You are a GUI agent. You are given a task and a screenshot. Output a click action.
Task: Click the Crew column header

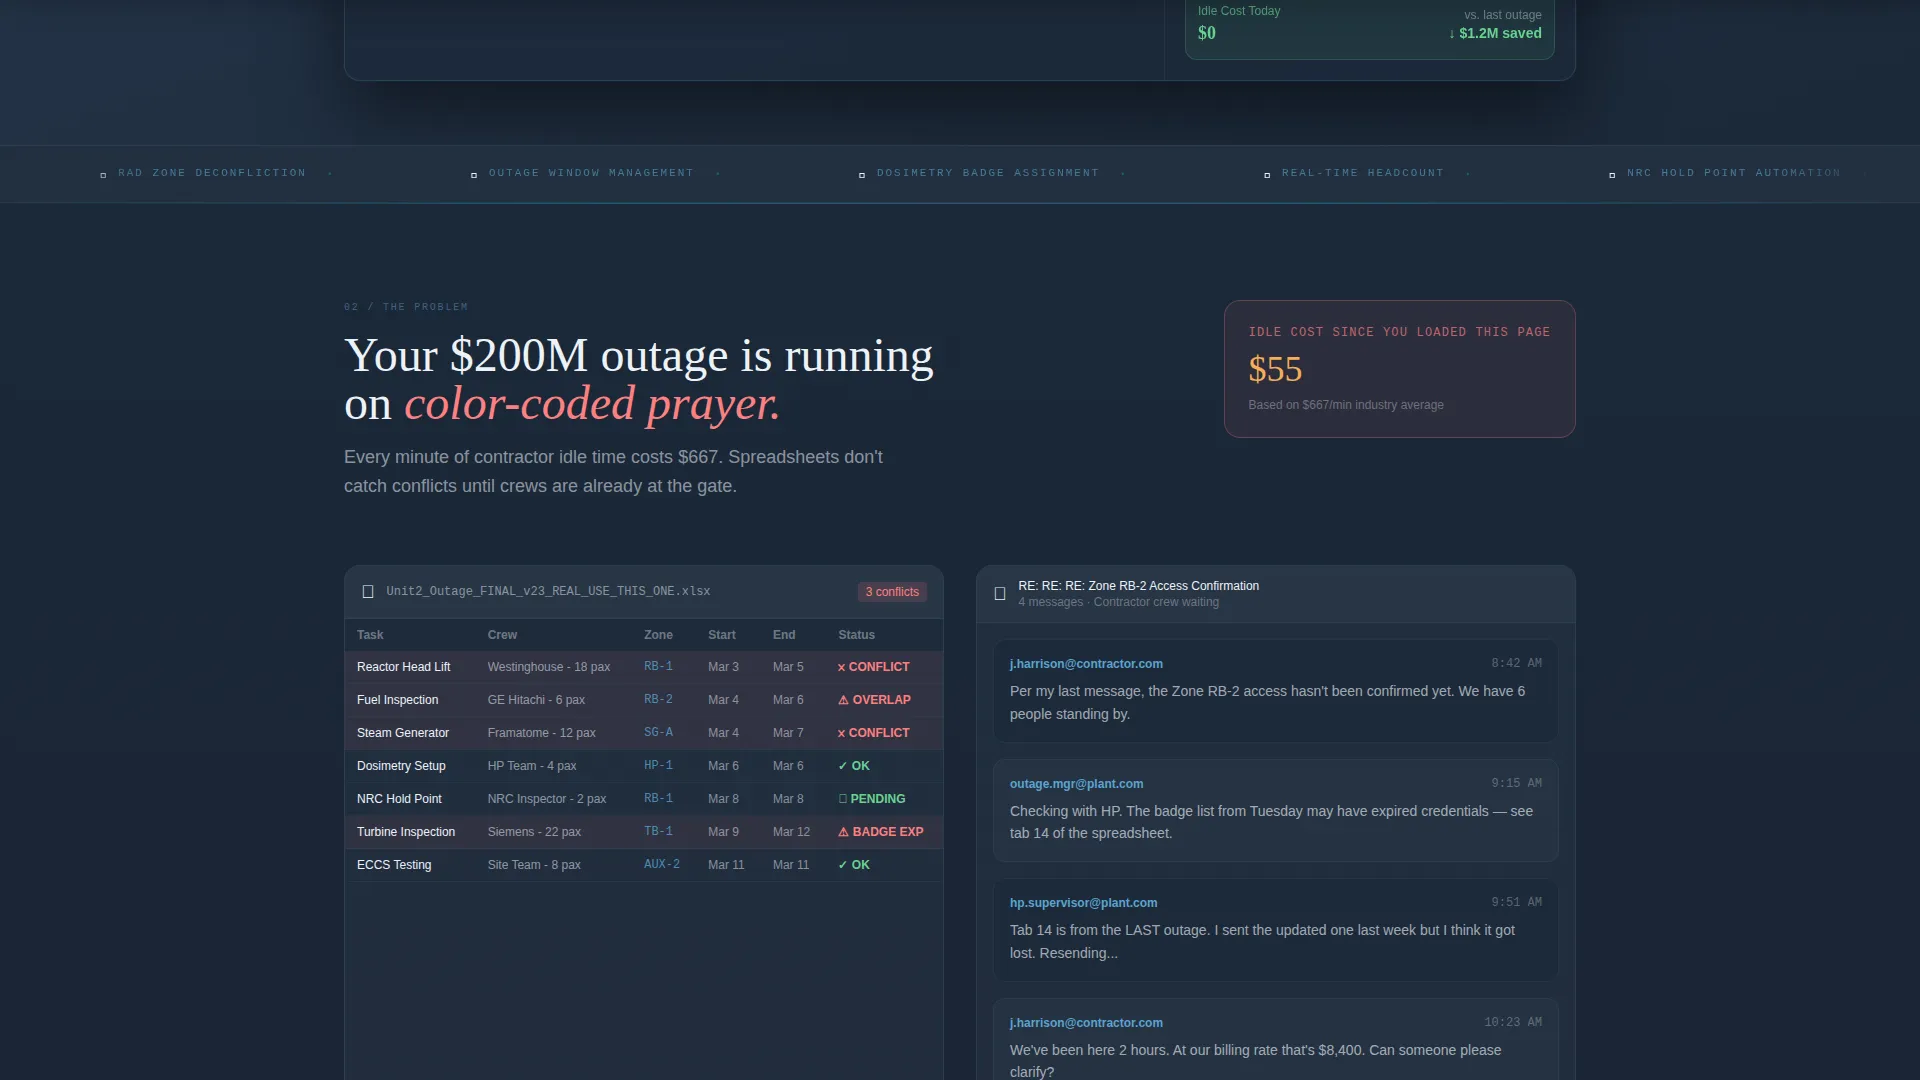502,635
